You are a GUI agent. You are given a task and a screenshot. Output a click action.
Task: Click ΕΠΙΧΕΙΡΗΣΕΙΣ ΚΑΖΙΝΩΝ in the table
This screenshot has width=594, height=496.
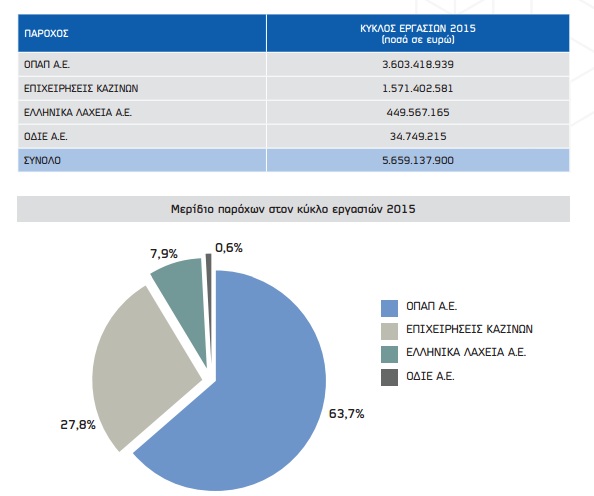pyautogui.click(x=81, y=88)
